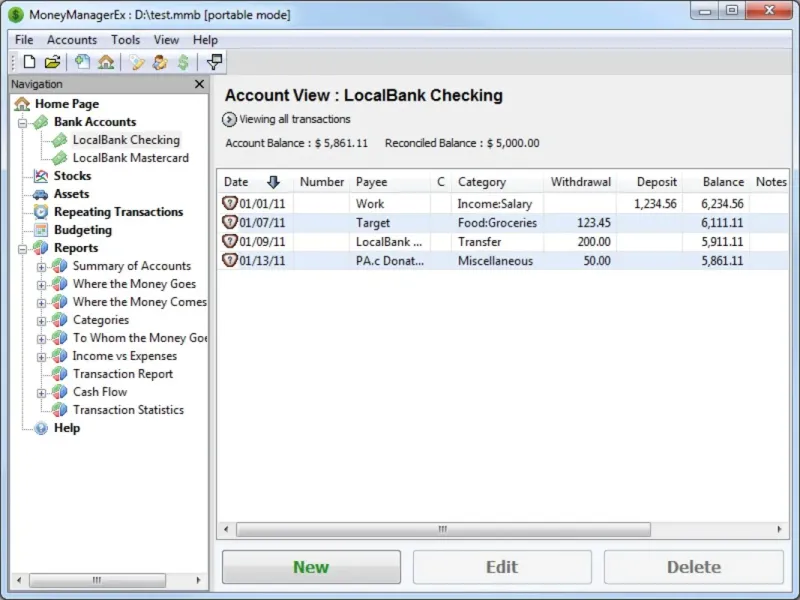Click the Edit transaction button

502,567
